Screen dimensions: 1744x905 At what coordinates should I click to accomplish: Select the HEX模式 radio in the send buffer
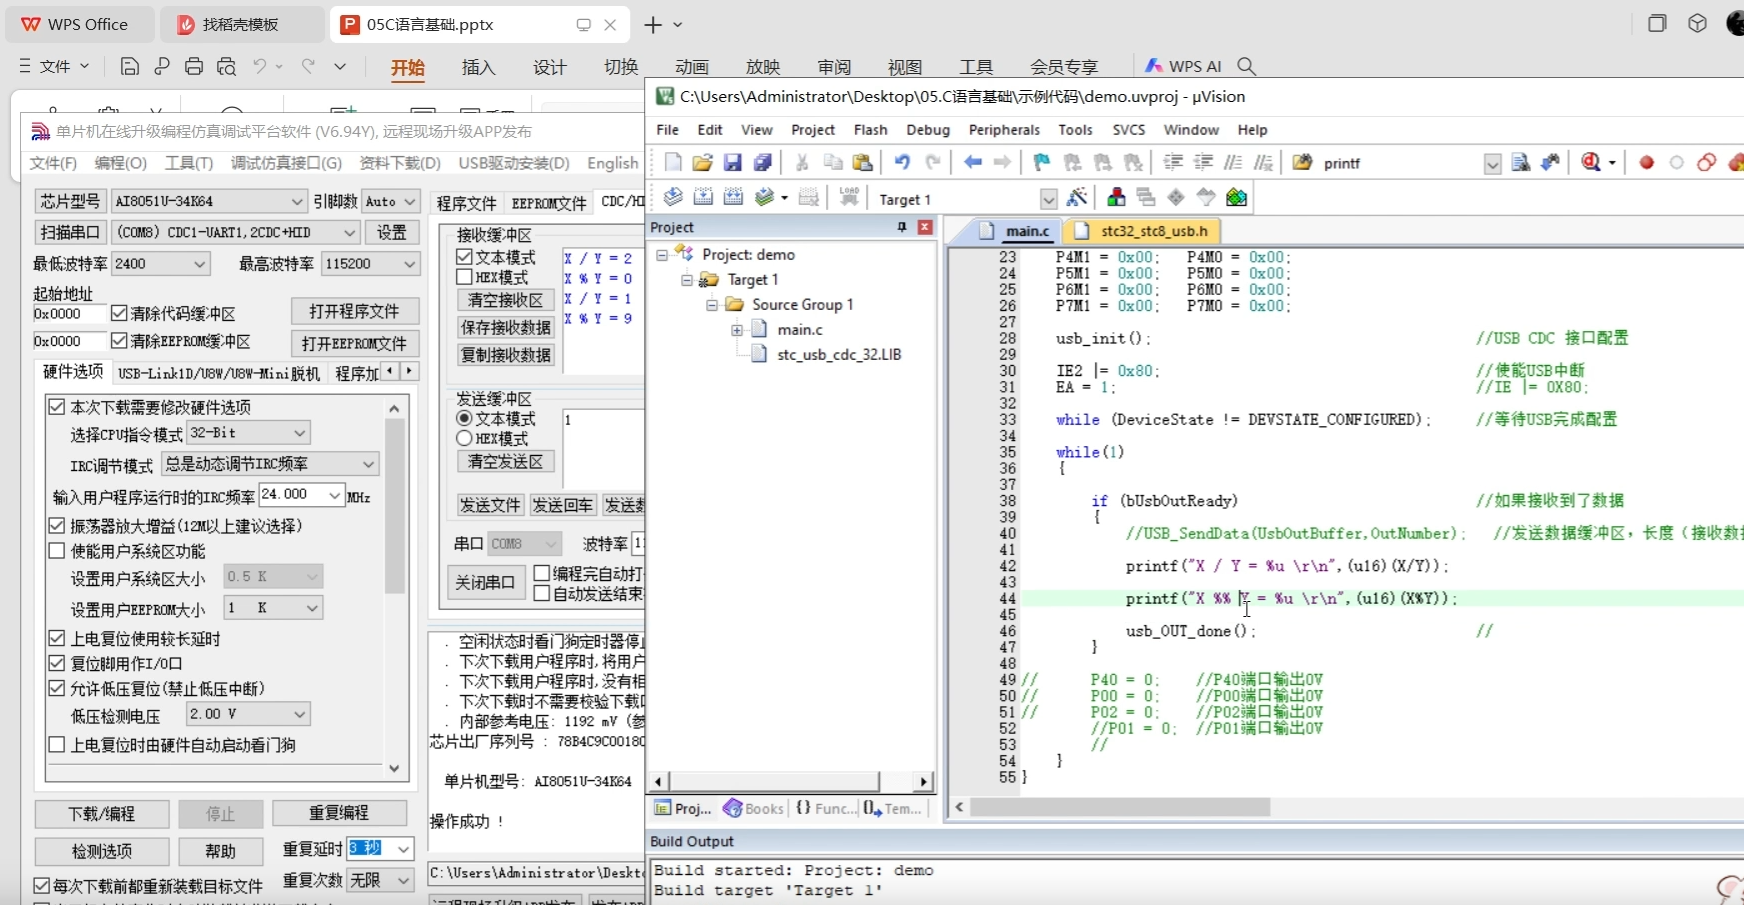tap(464, 438)
